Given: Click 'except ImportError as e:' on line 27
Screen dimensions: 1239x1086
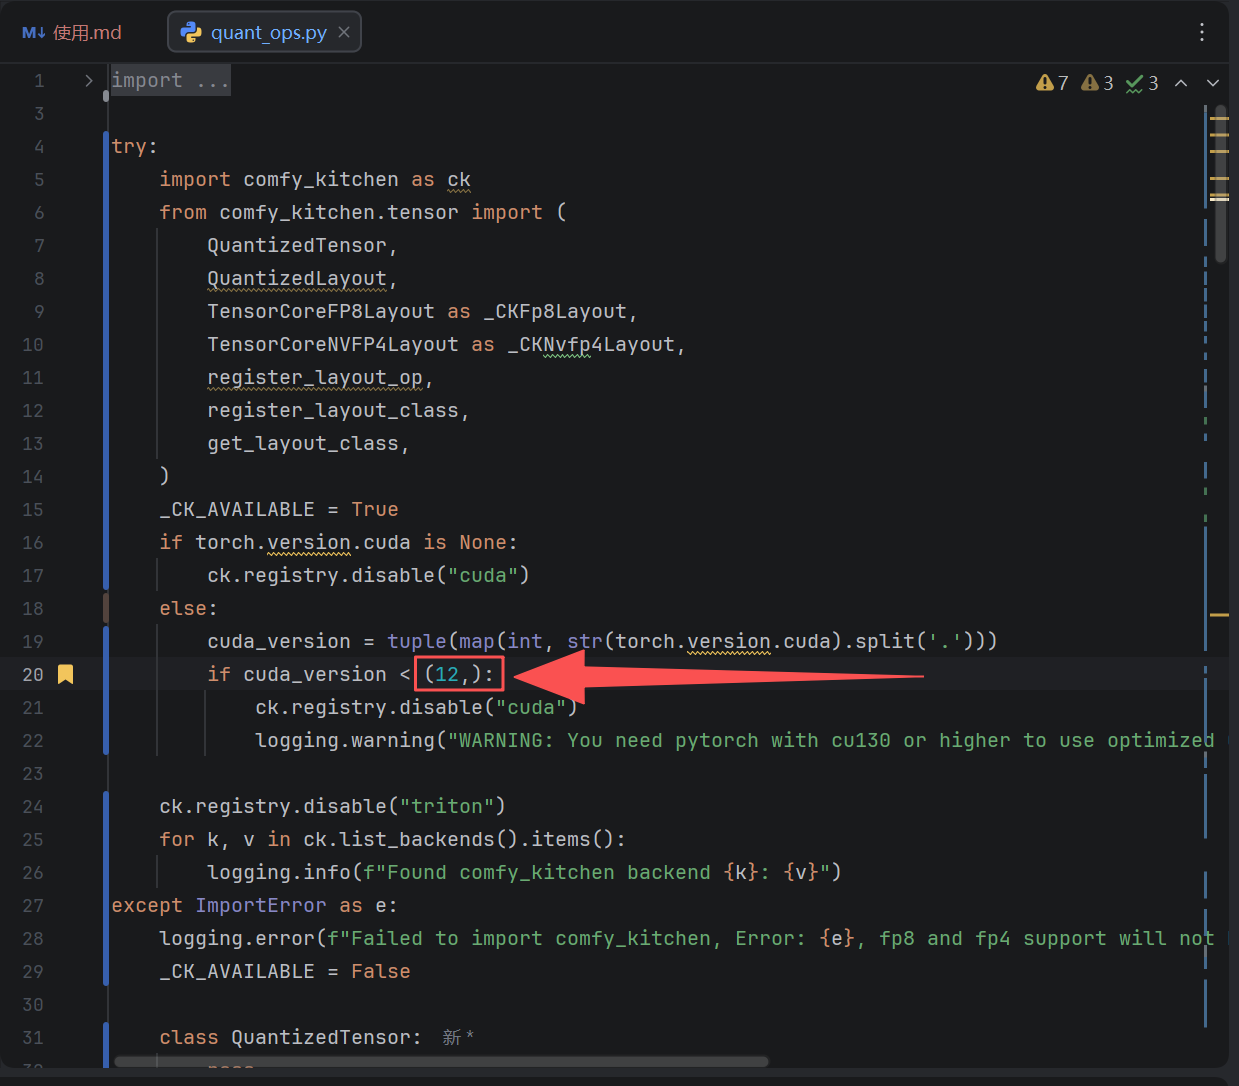Looking at the screenshot, I should (254, 905).
